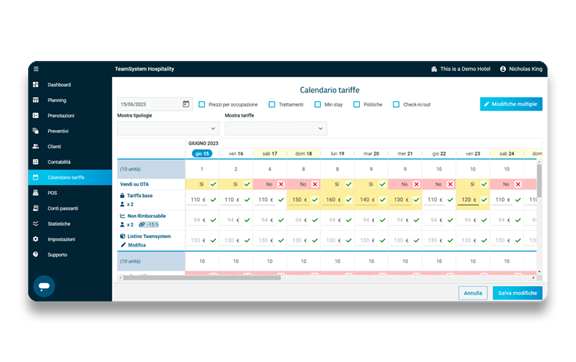Click the Conti passanti icon
This screenshot has width=576, height=362.
[36, 208]
